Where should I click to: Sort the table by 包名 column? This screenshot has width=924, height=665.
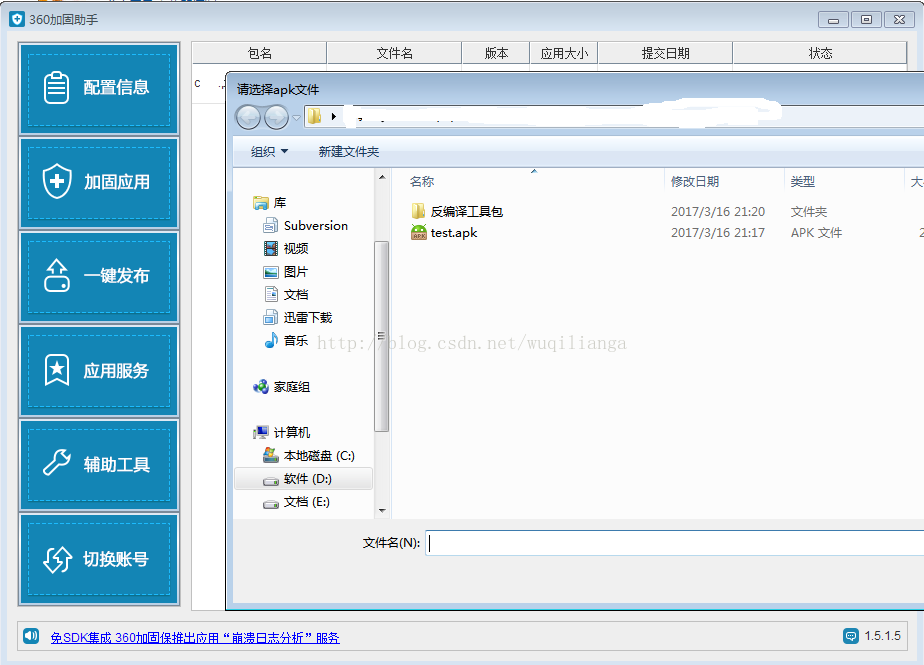(259, 53)
